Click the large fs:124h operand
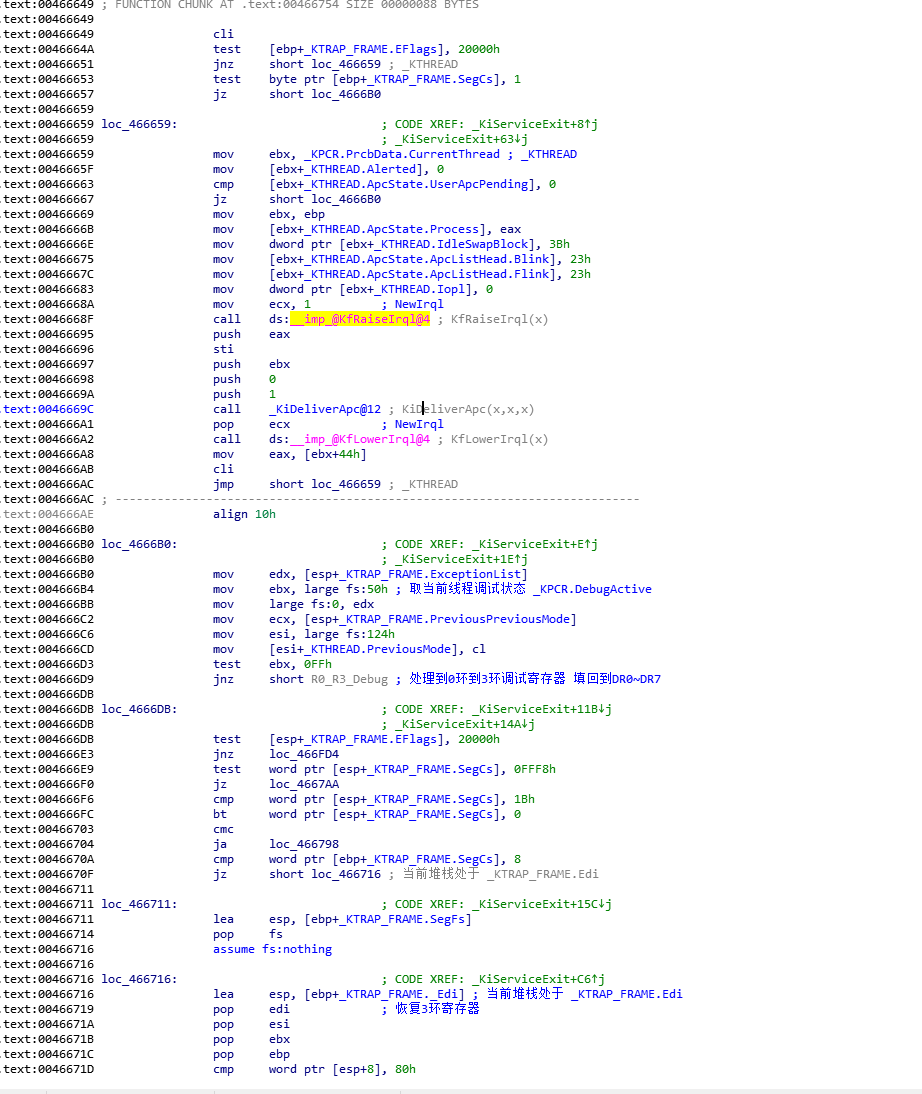 point(350,634)
